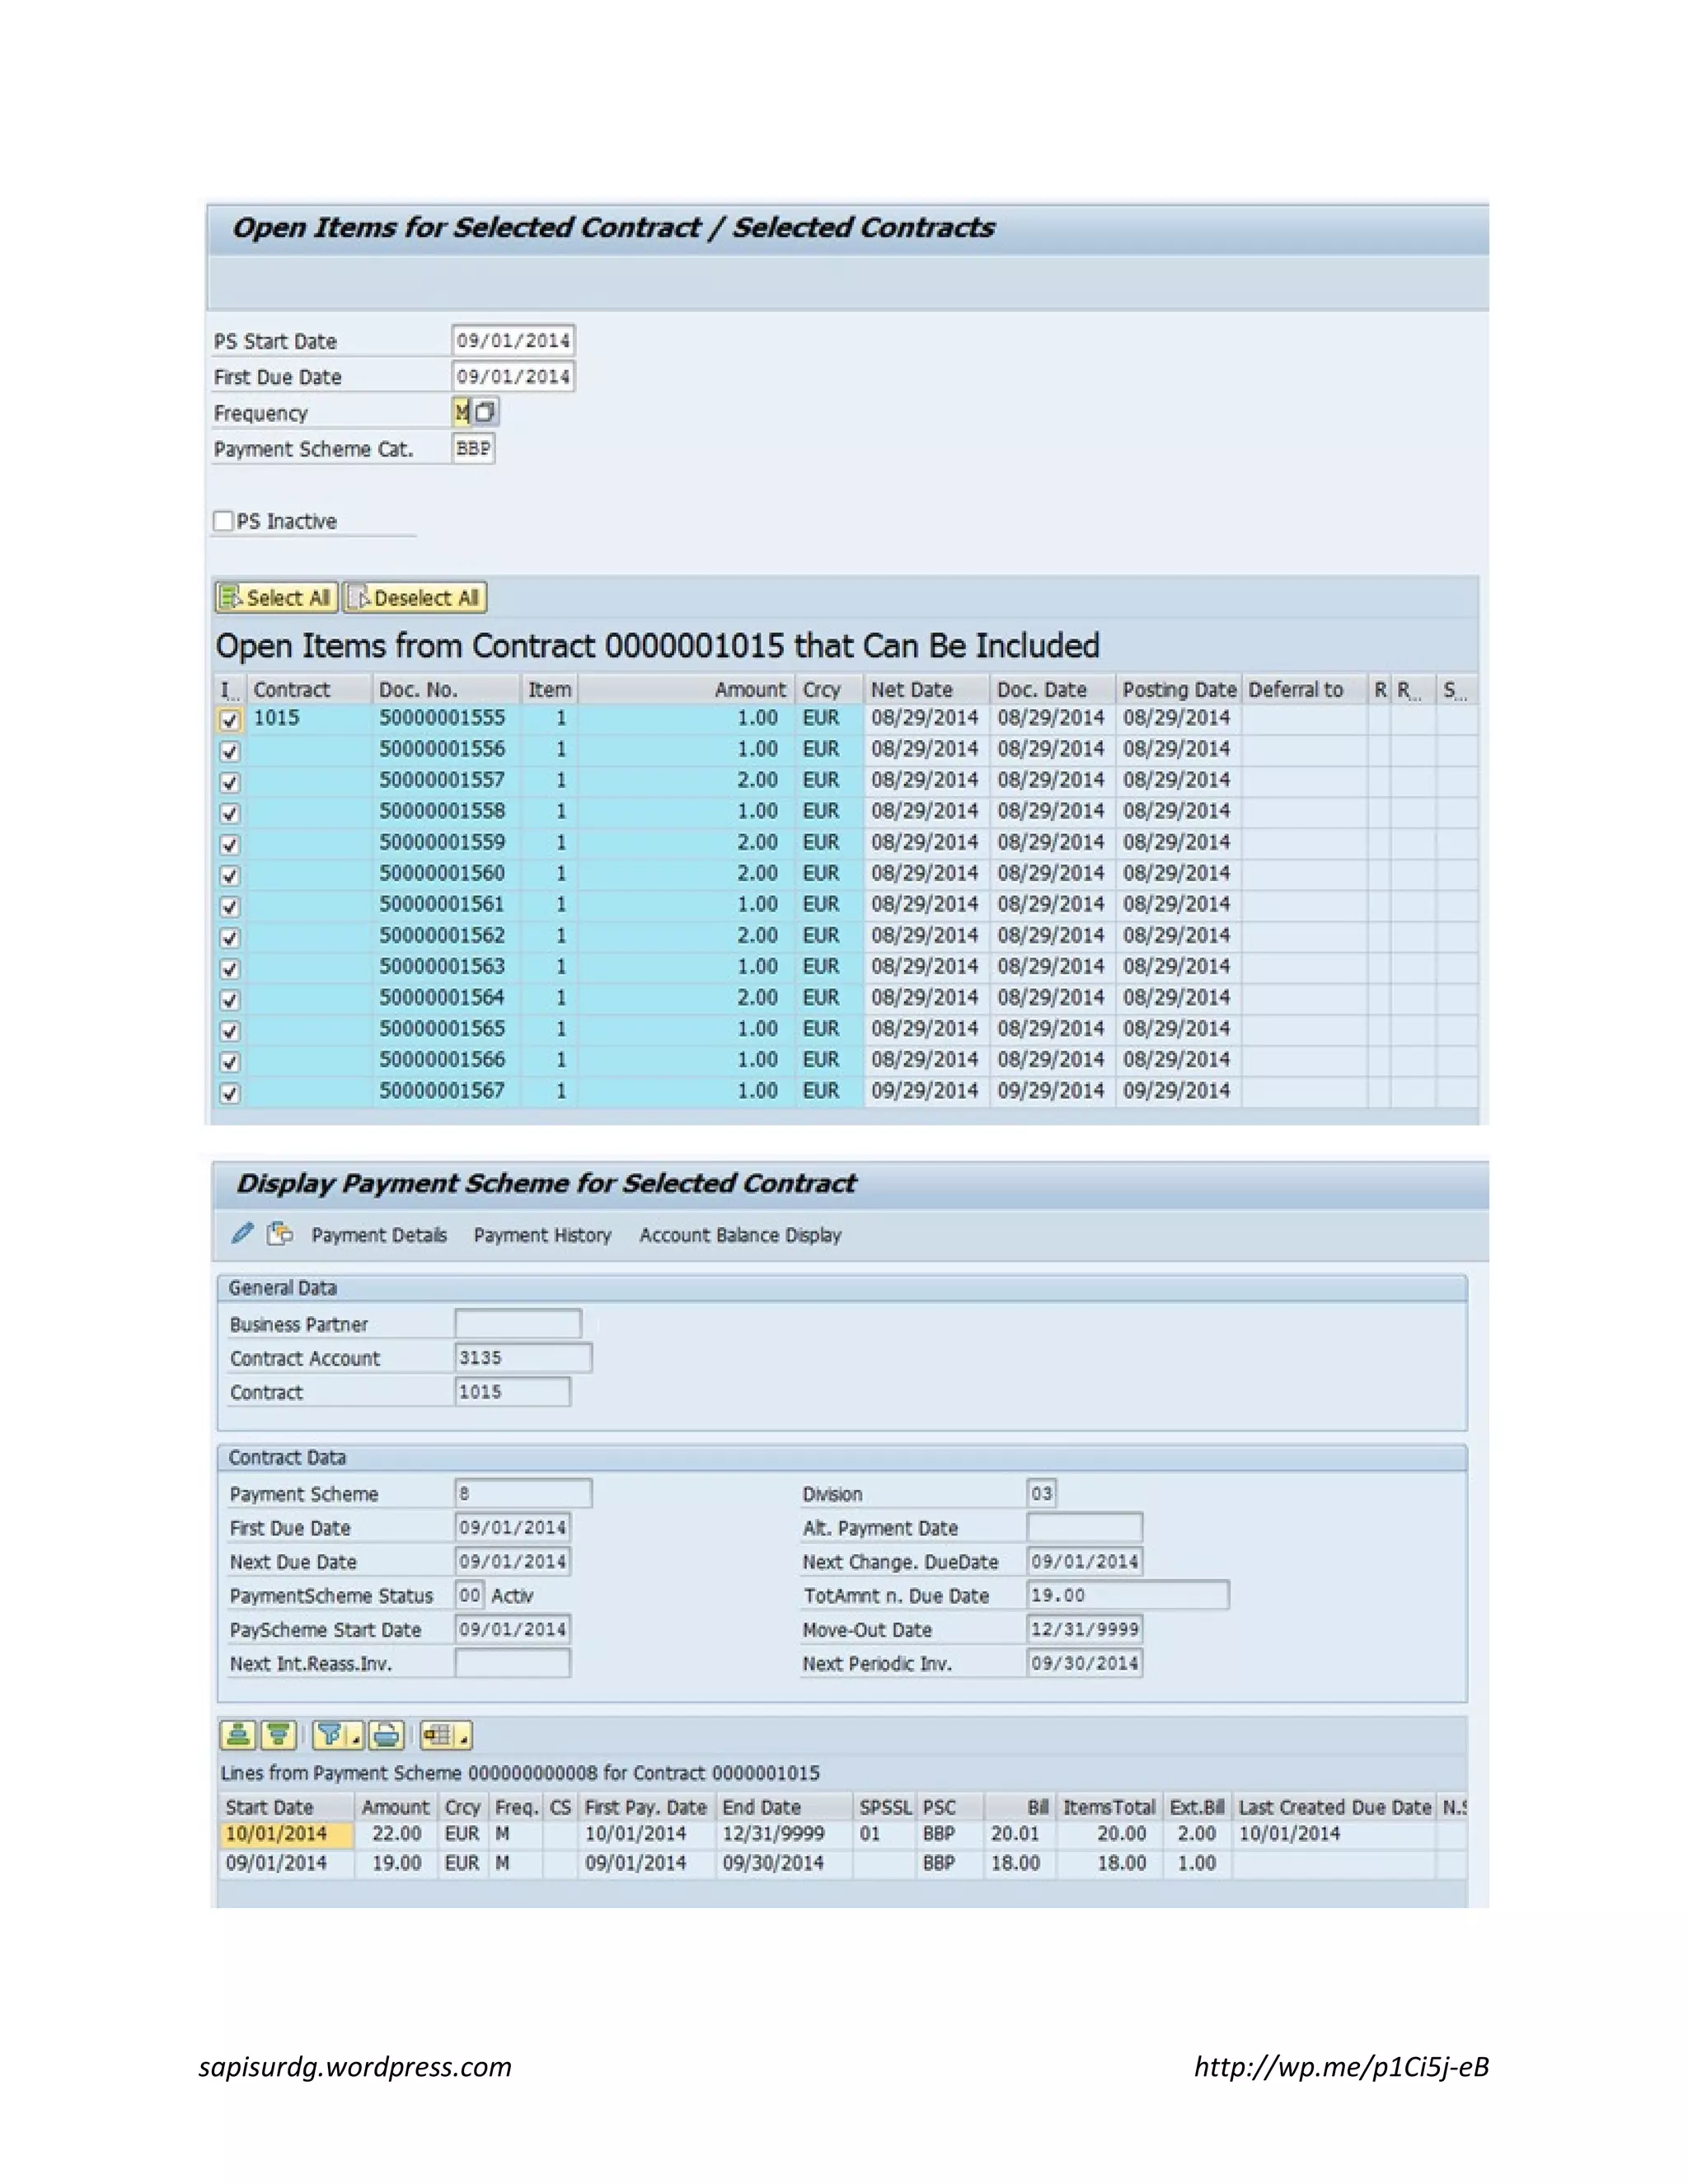Click the Select All button

click(x=276, y=598)
